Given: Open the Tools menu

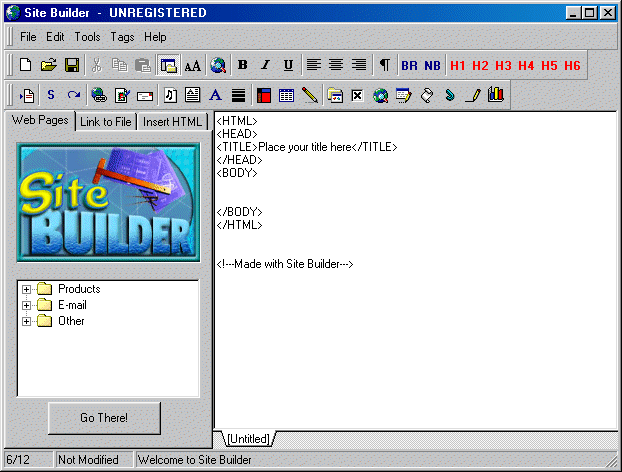Looking at the screenshot, I should click(87, 37).
